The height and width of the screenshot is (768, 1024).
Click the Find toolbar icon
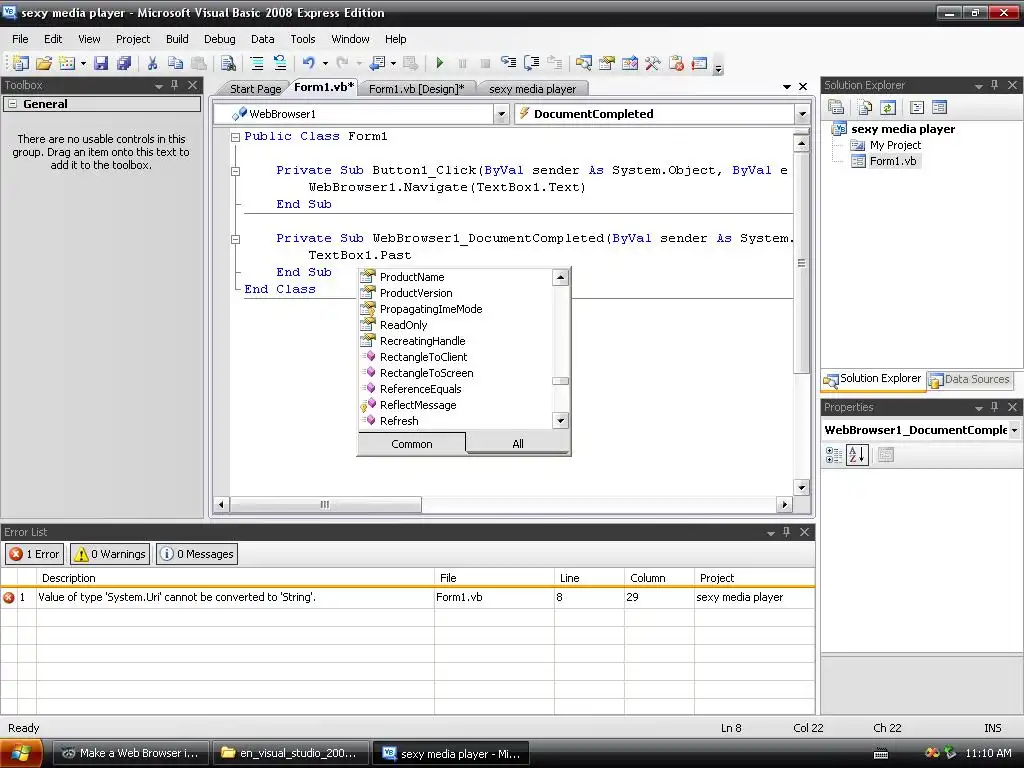point(227,63)
